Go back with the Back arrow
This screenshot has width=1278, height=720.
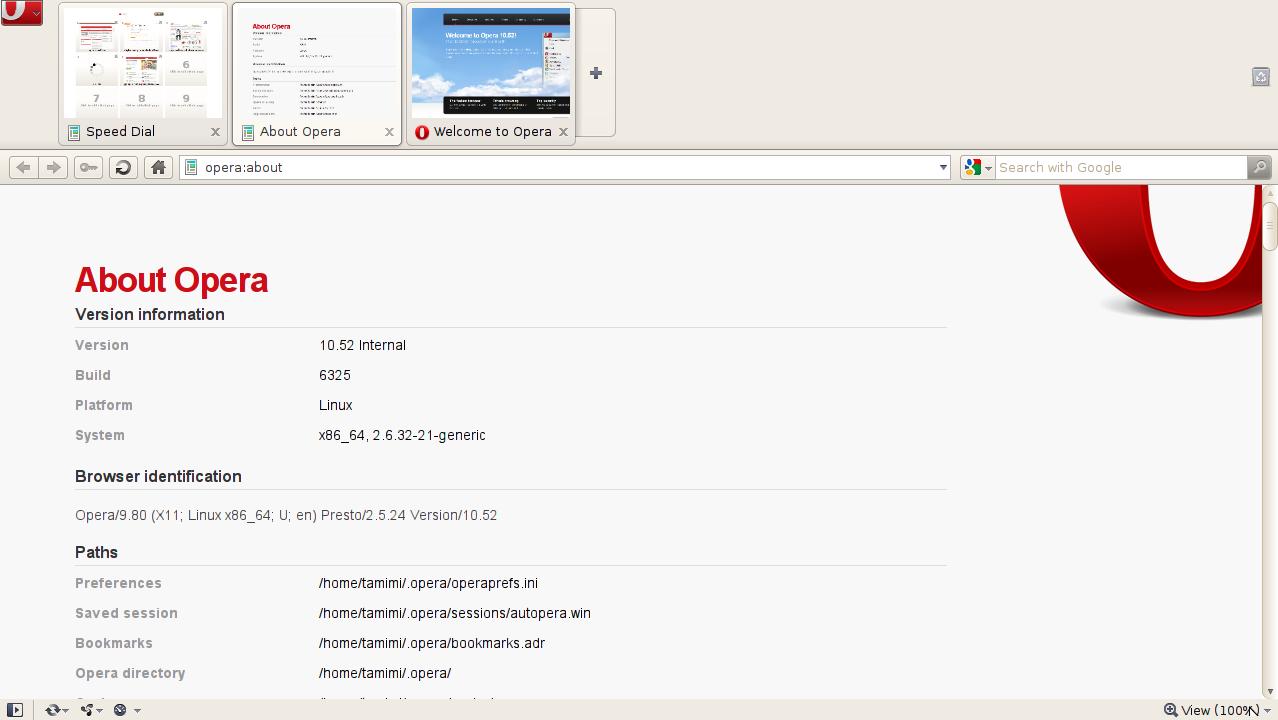[x=23, y=168]
